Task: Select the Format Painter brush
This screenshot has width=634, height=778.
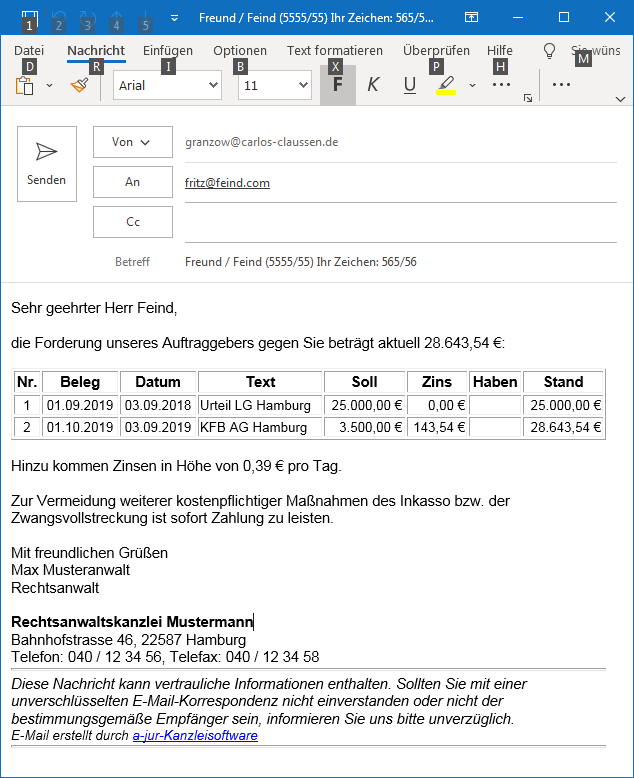Action: (80, 85)
